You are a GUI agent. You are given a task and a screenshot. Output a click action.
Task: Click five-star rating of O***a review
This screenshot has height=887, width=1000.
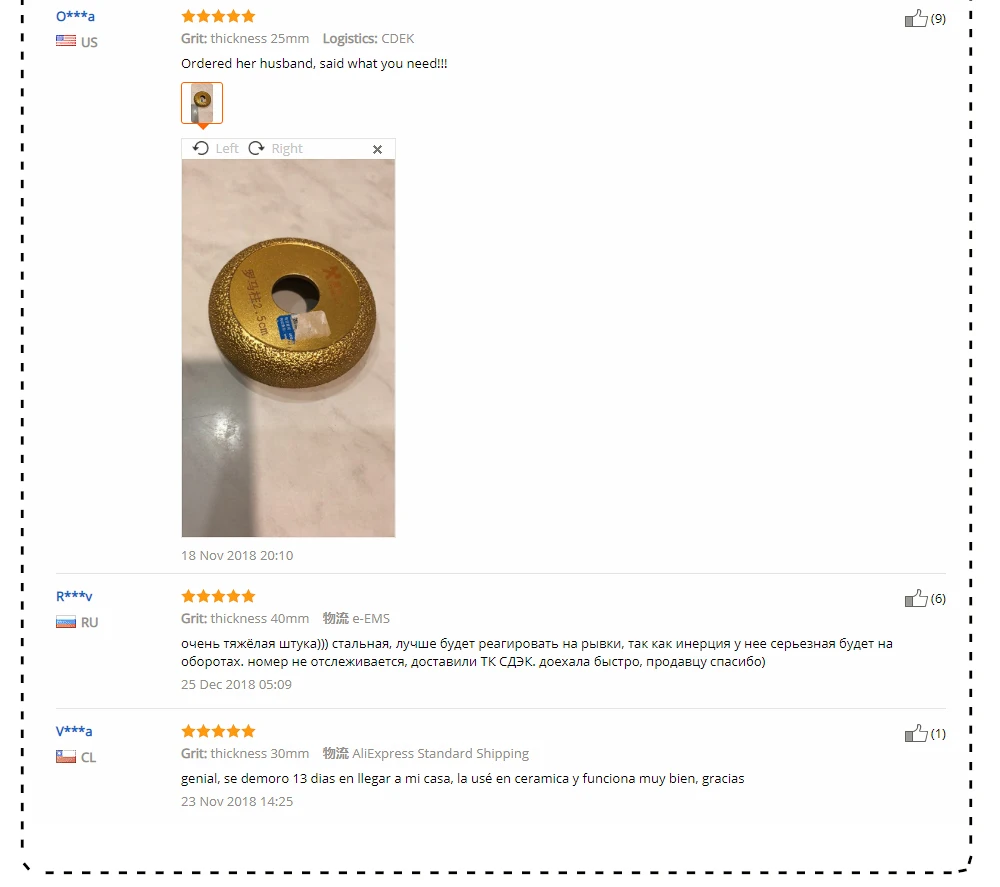[x=218, y=16]
